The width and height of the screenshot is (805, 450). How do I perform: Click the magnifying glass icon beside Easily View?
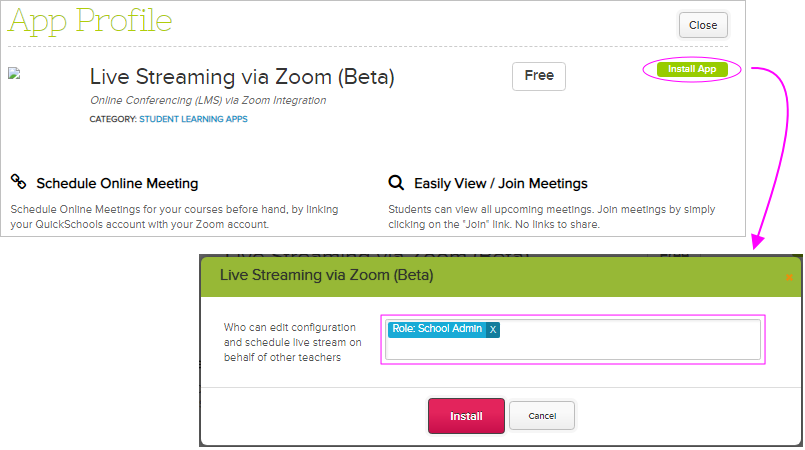[x=396, y=183]
